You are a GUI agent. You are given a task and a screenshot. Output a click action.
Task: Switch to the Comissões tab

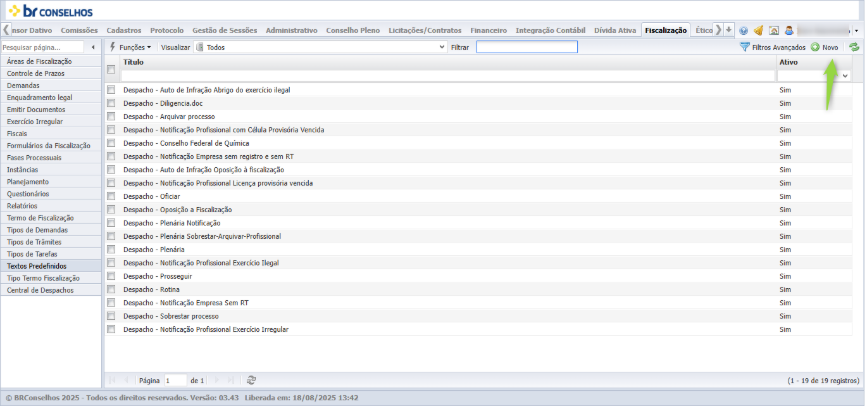(79, 30)
